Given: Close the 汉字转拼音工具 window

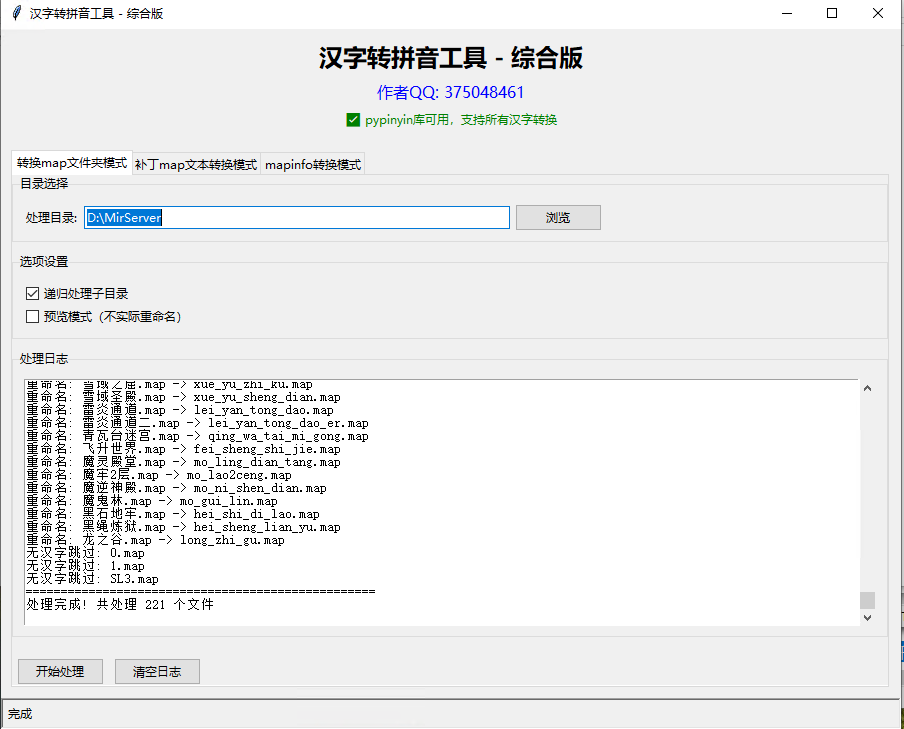Looking at the screenshot, I should coord(878,13).
